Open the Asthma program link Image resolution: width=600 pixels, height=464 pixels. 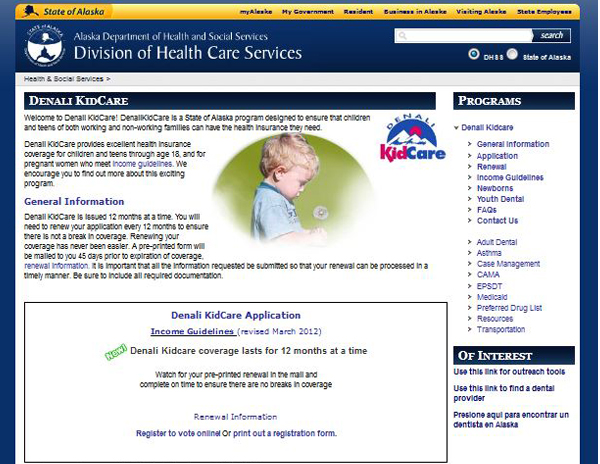489,253
